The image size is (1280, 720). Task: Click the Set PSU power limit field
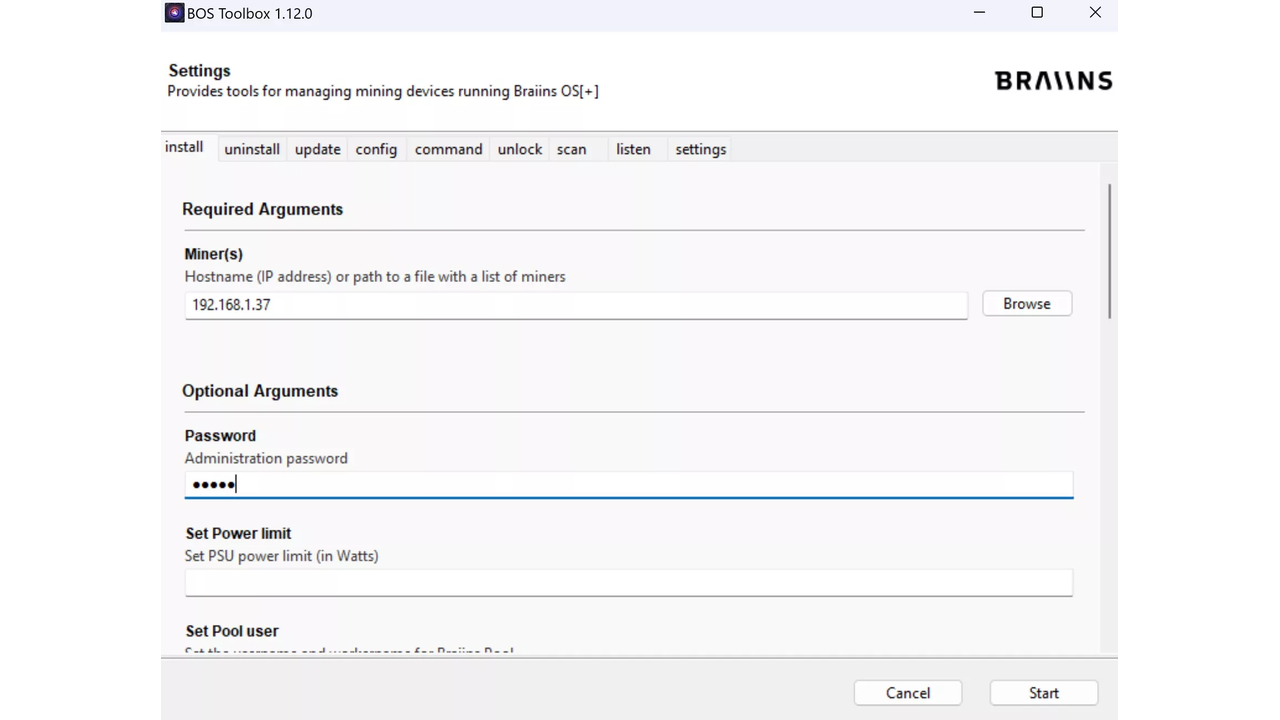[x=629, y=583]
